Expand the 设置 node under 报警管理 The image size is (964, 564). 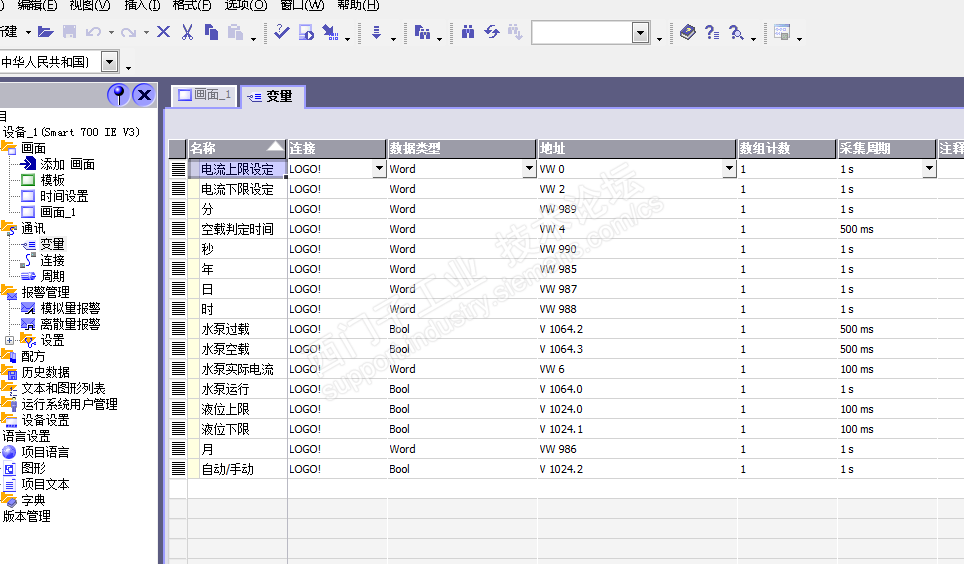coord(9,340)
